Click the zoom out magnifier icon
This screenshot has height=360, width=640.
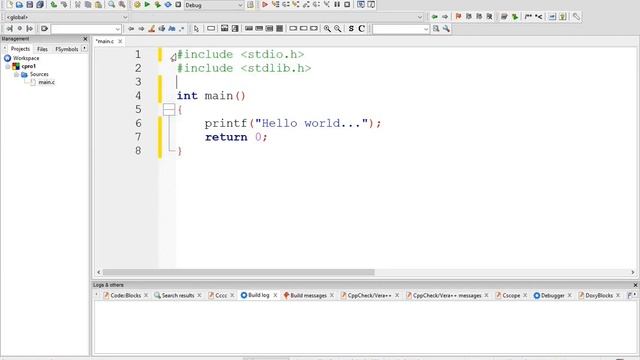[338, 29]
